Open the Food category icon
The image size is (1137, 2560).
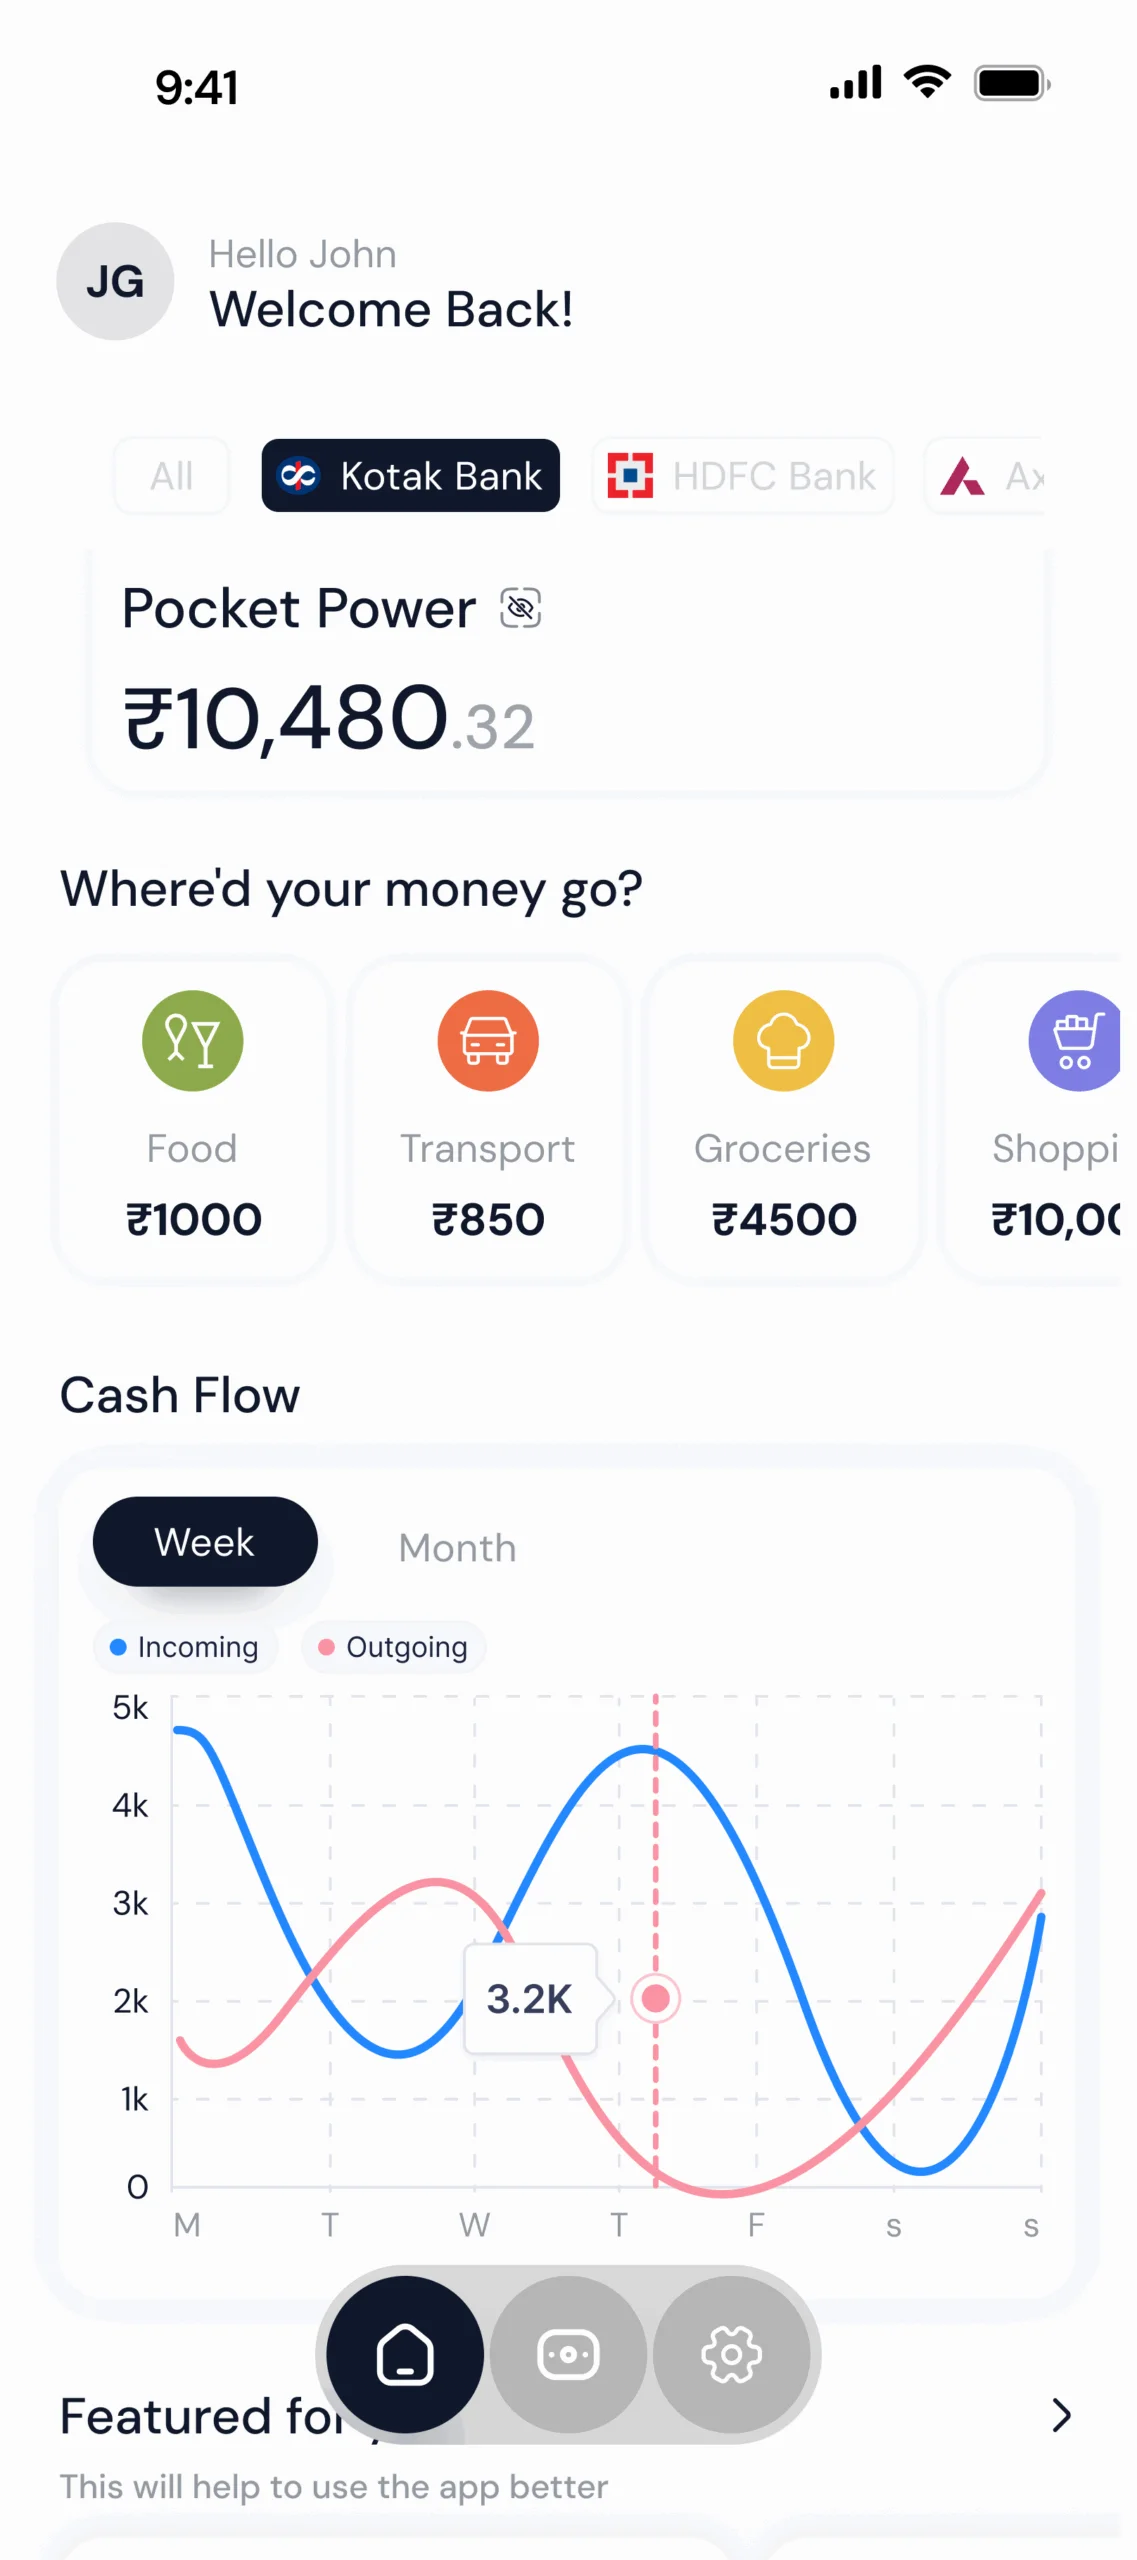(x=192, y=1040)
